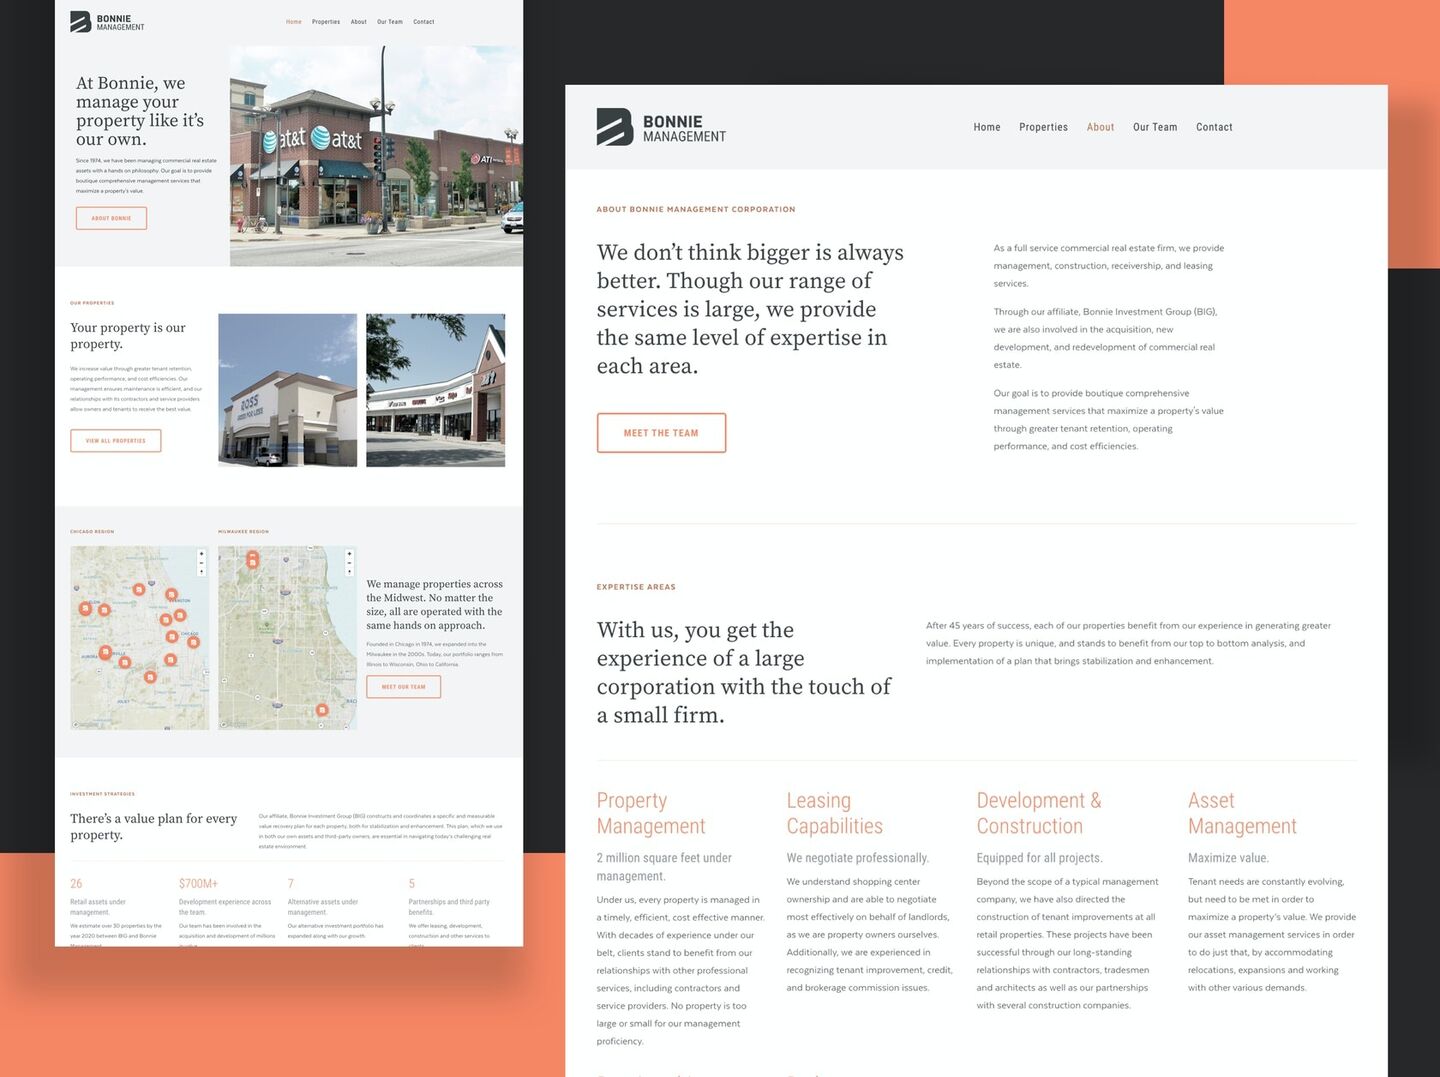Viewport: 1440px width, 1077px height.
Task: Open the Ross store property photo
Action: [288, 390]
